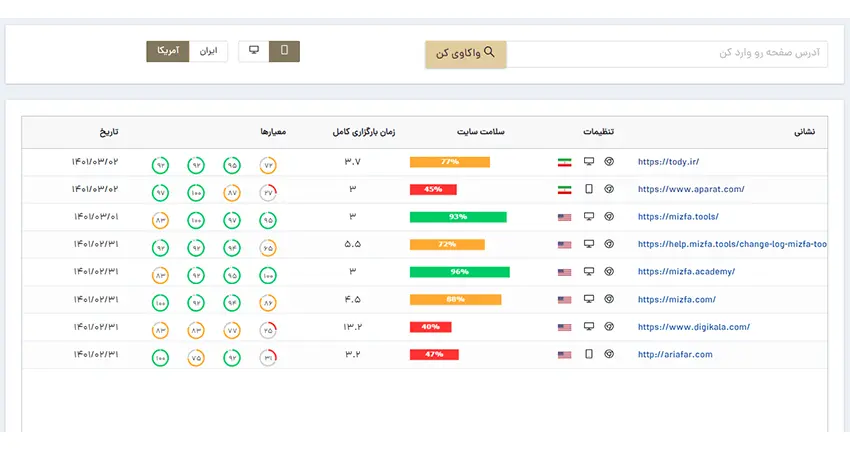This screenshot has height=450, width=850.
Task: Click the 47% site health bar
Action: 434,355
